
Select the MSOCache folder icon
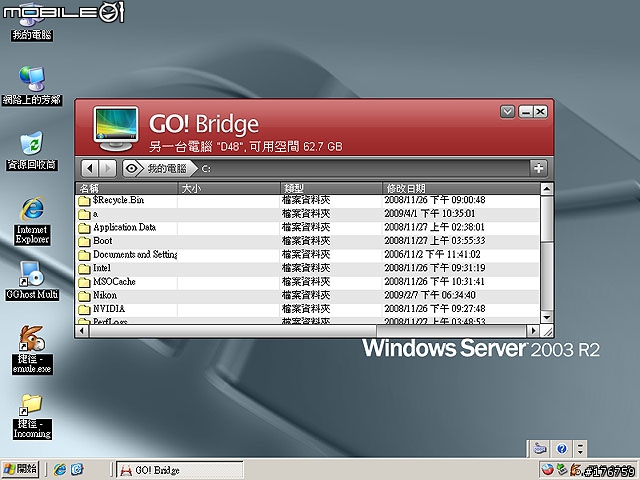84,282
